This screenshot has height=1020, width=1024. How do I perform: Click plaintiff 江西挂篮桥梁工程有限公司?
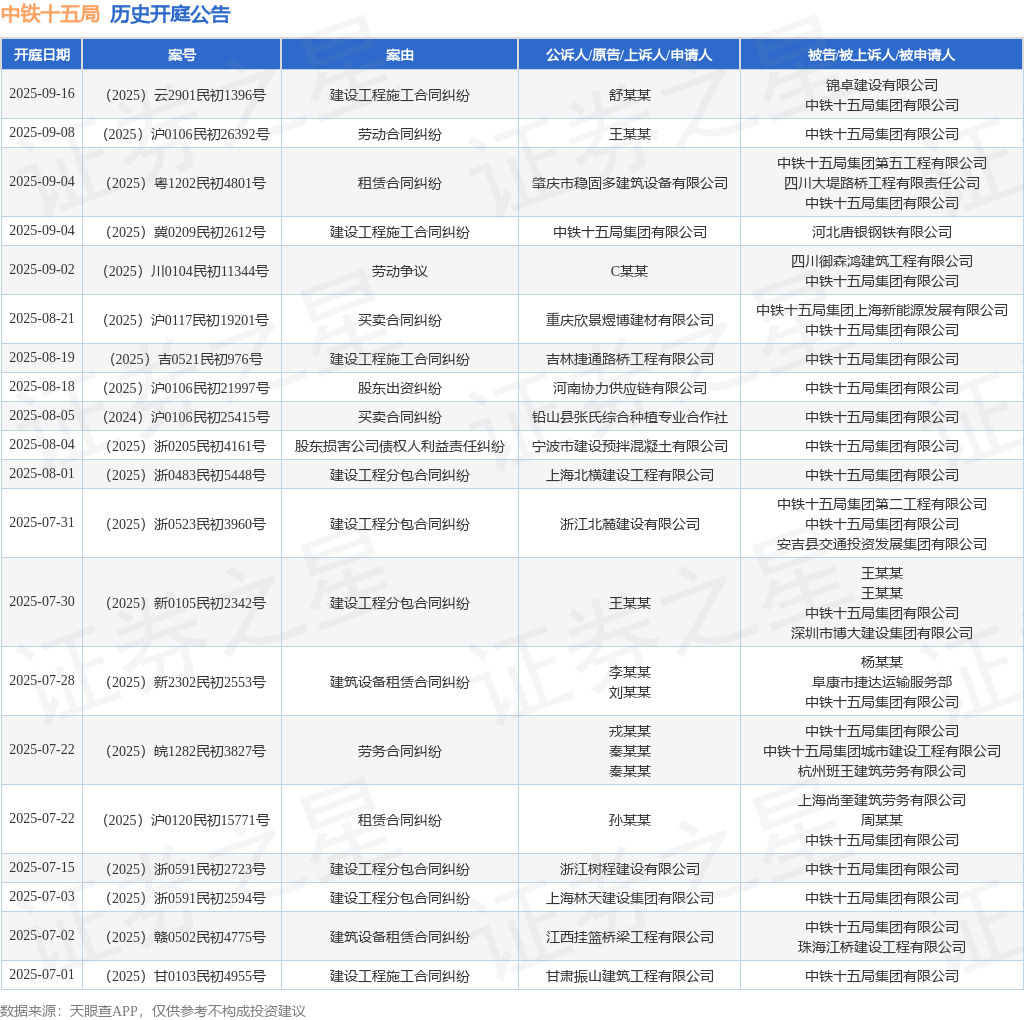(x=630, y=938)
